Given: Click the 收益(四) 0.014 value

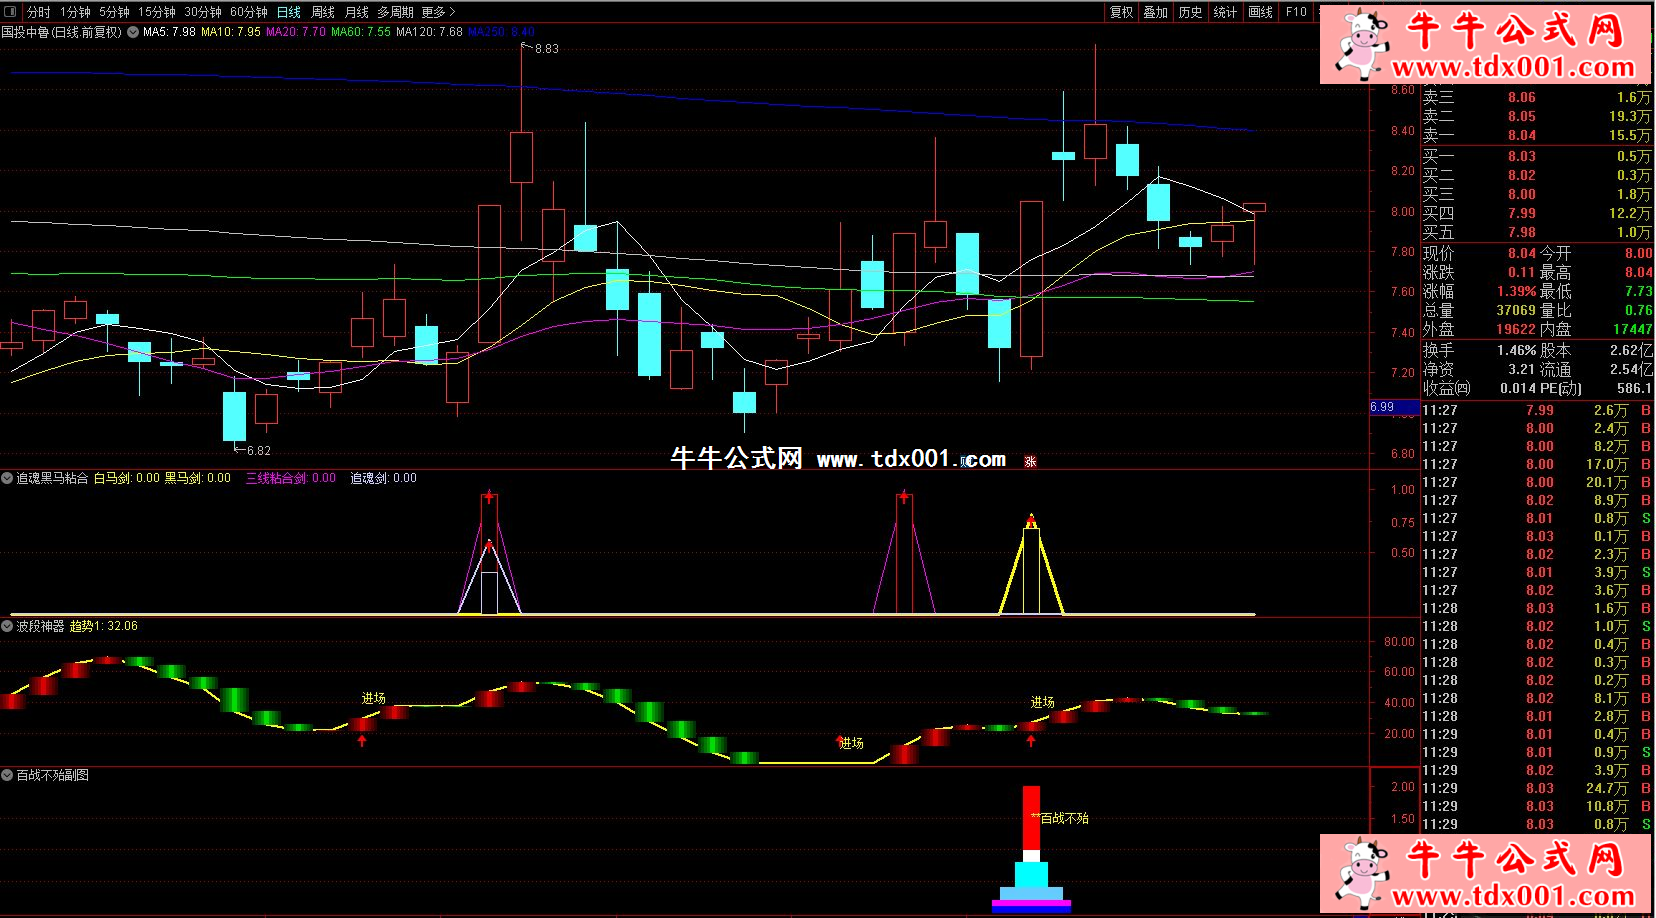Looking at the screenshot, I should 1518,388.
